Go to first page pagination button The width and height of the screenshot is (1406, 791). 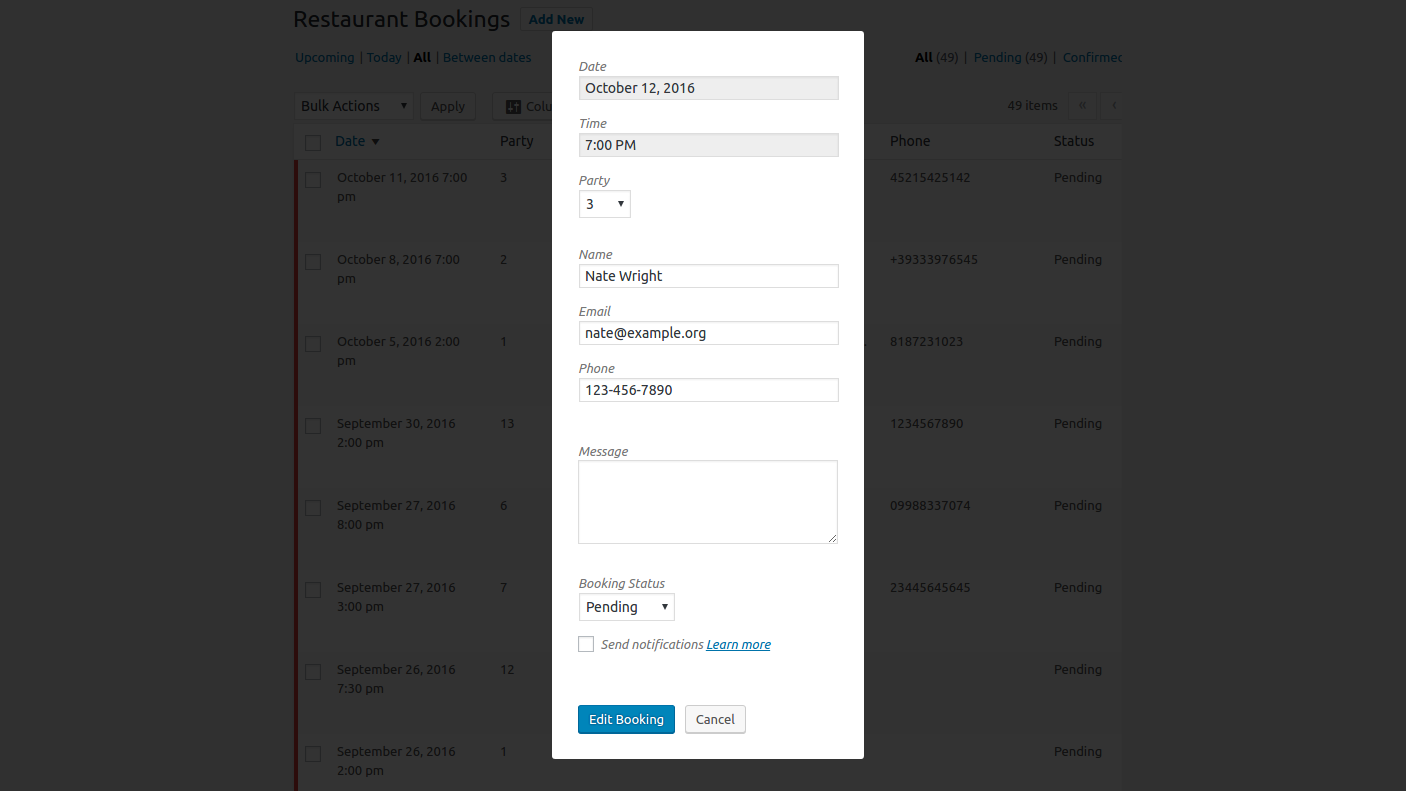point(1082,106)
